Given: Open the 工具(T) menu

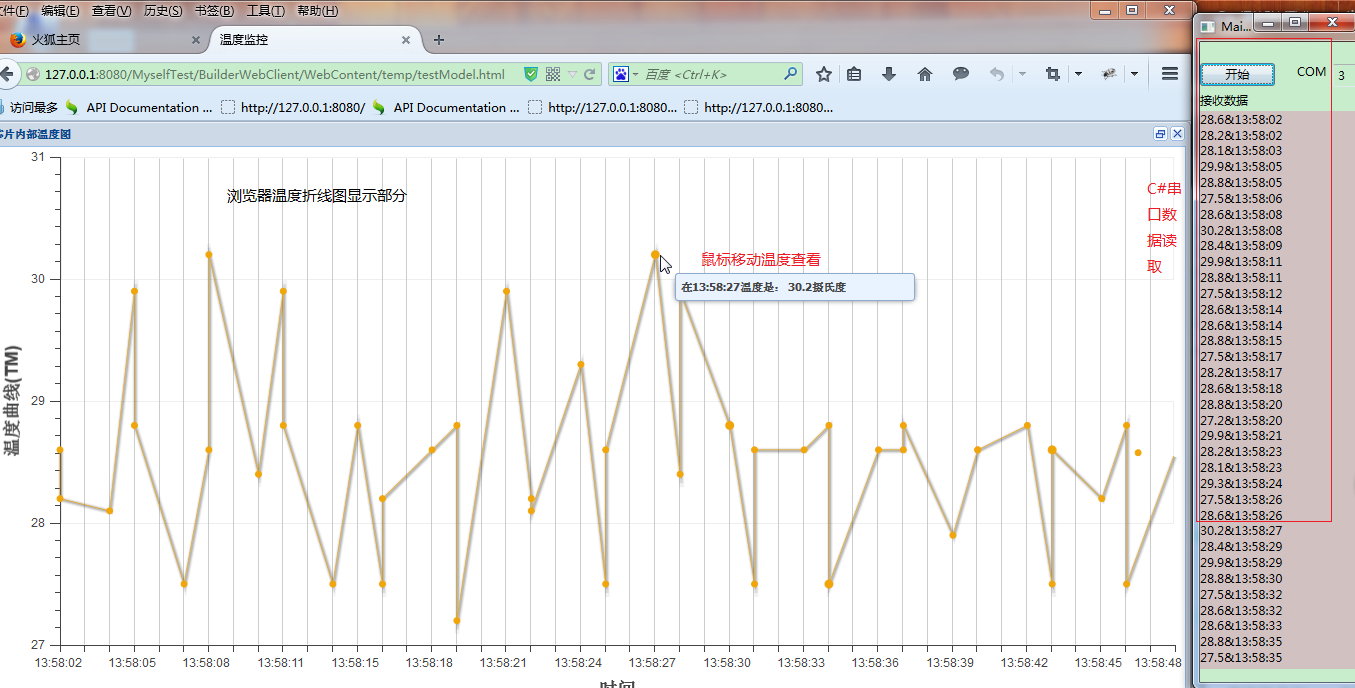Looking at the screenshot, I should pyautogui.click(x=266, y=11).
